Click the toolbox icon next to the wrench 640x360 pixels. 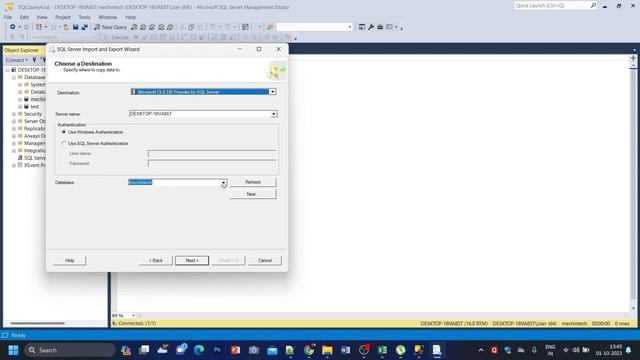[380, 27]
